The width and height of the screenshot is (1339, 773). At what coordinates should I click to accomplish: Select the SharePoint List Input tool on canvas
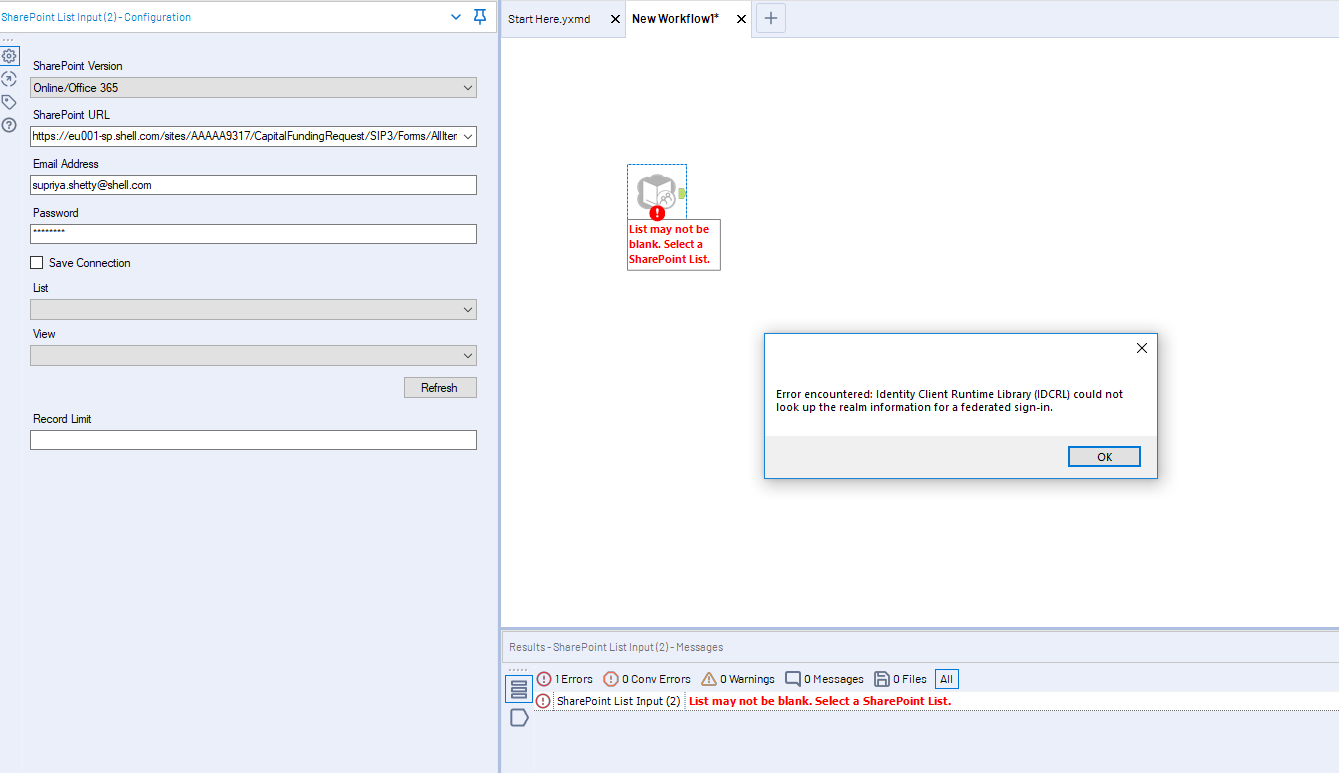[x=657, y=190]
